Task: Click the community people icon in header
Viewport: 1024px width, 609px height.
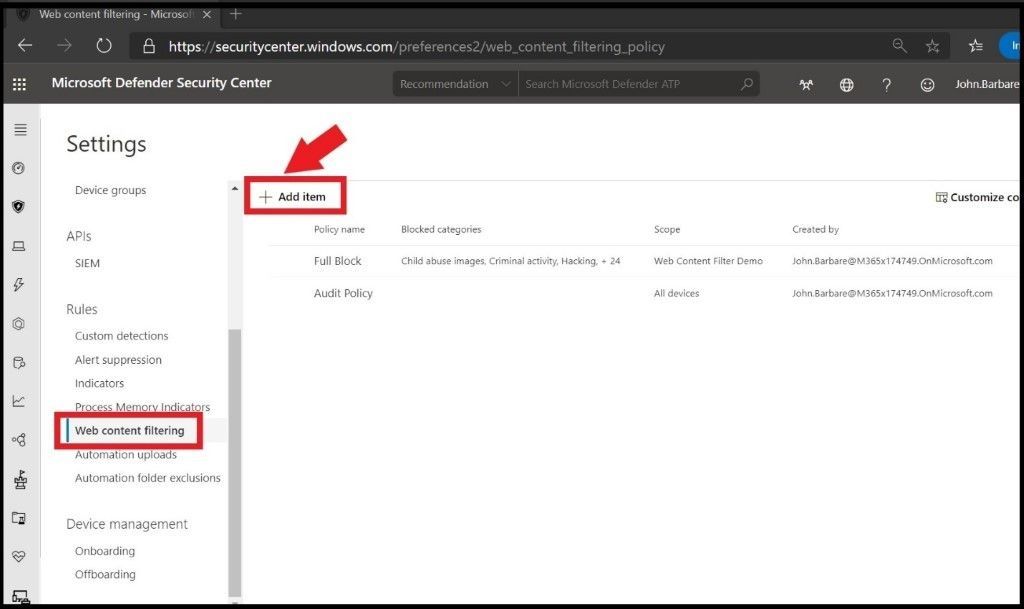Action: (x=806, y=84)
